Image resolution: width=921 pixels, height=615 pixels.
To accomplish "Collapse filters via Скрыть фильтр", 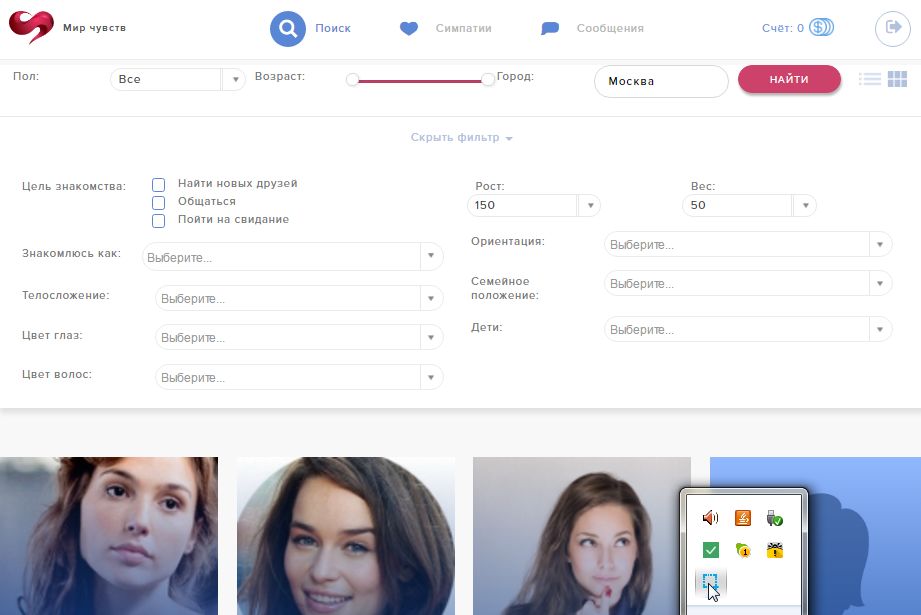I will coord(461,137).
